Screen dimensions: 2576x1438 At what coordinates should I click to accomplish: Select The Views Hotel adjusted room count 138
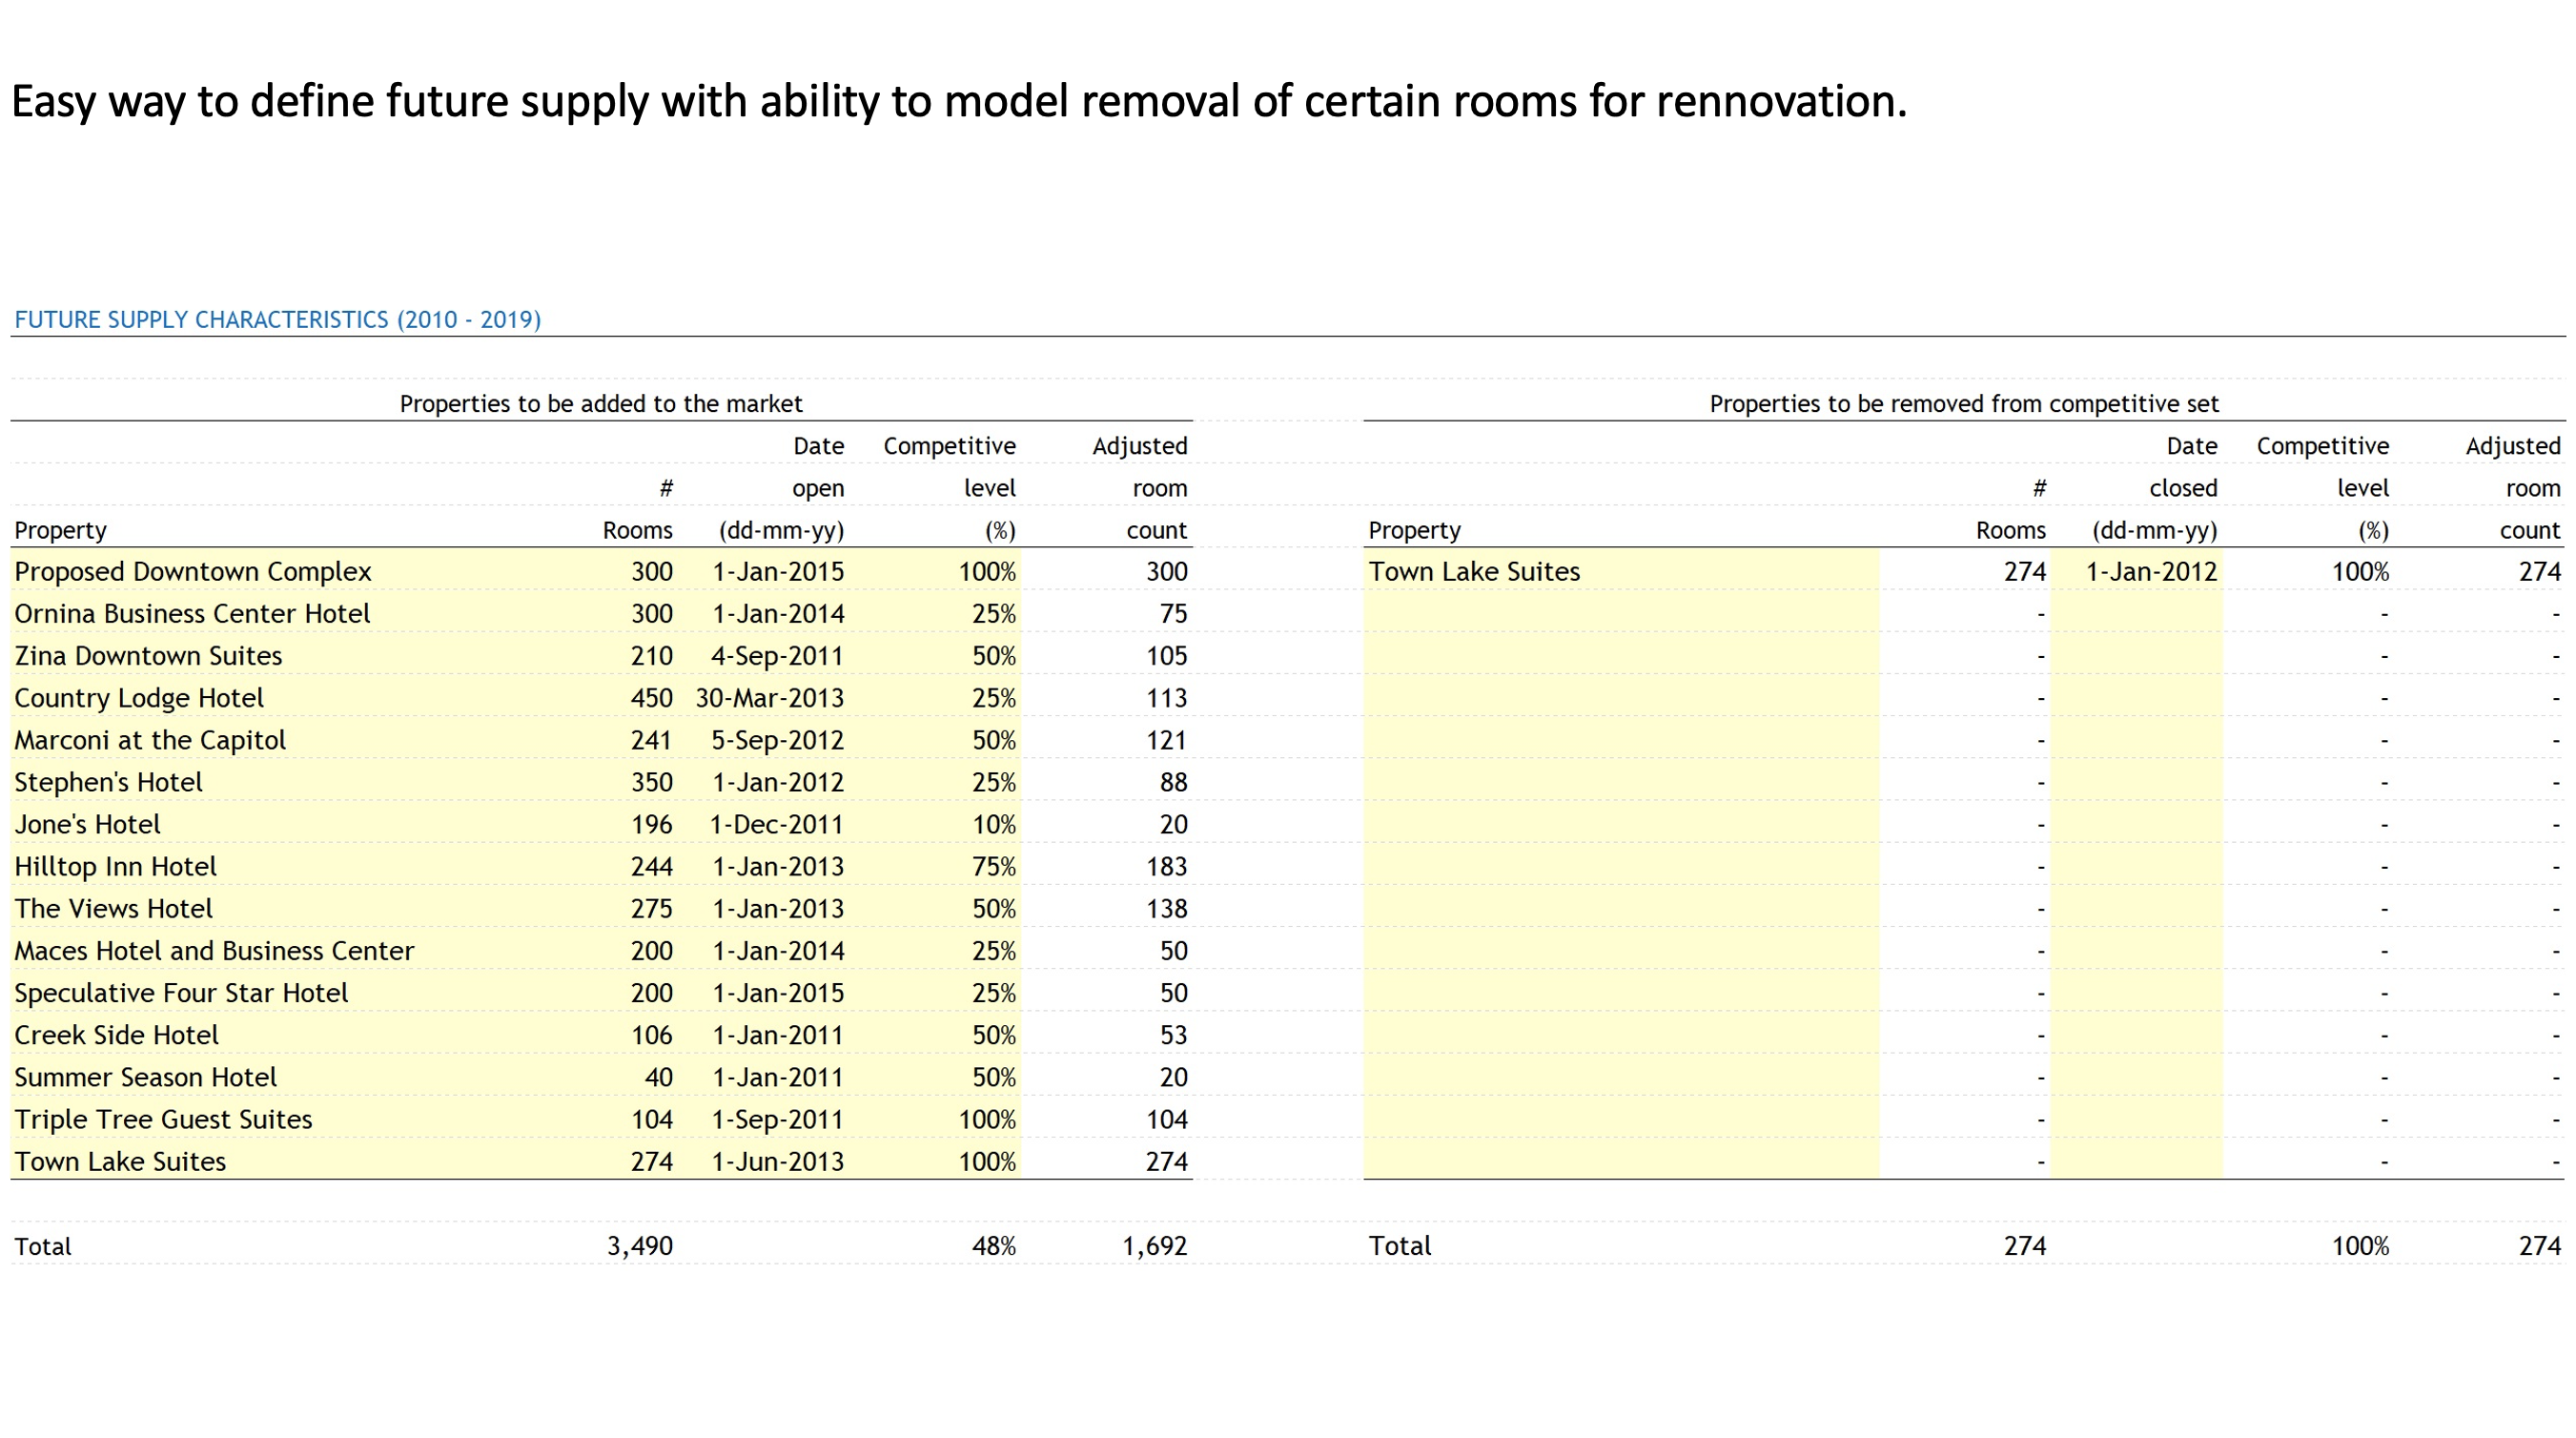coord(1166,908)
